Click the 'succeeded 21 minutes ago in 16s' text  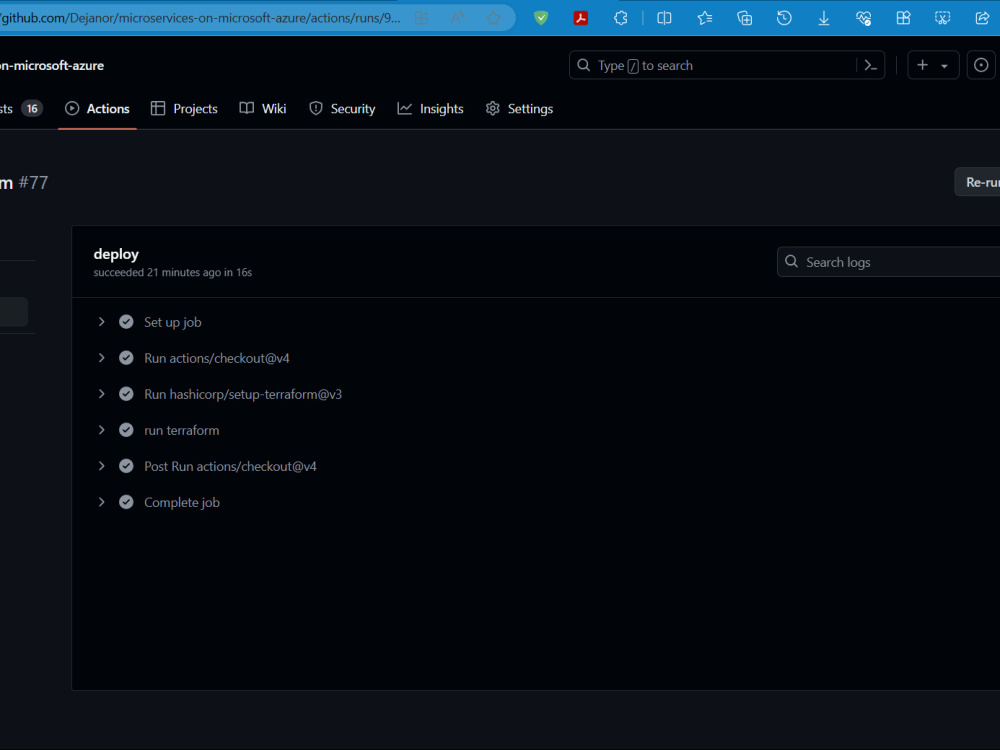[x=173, y=272]
